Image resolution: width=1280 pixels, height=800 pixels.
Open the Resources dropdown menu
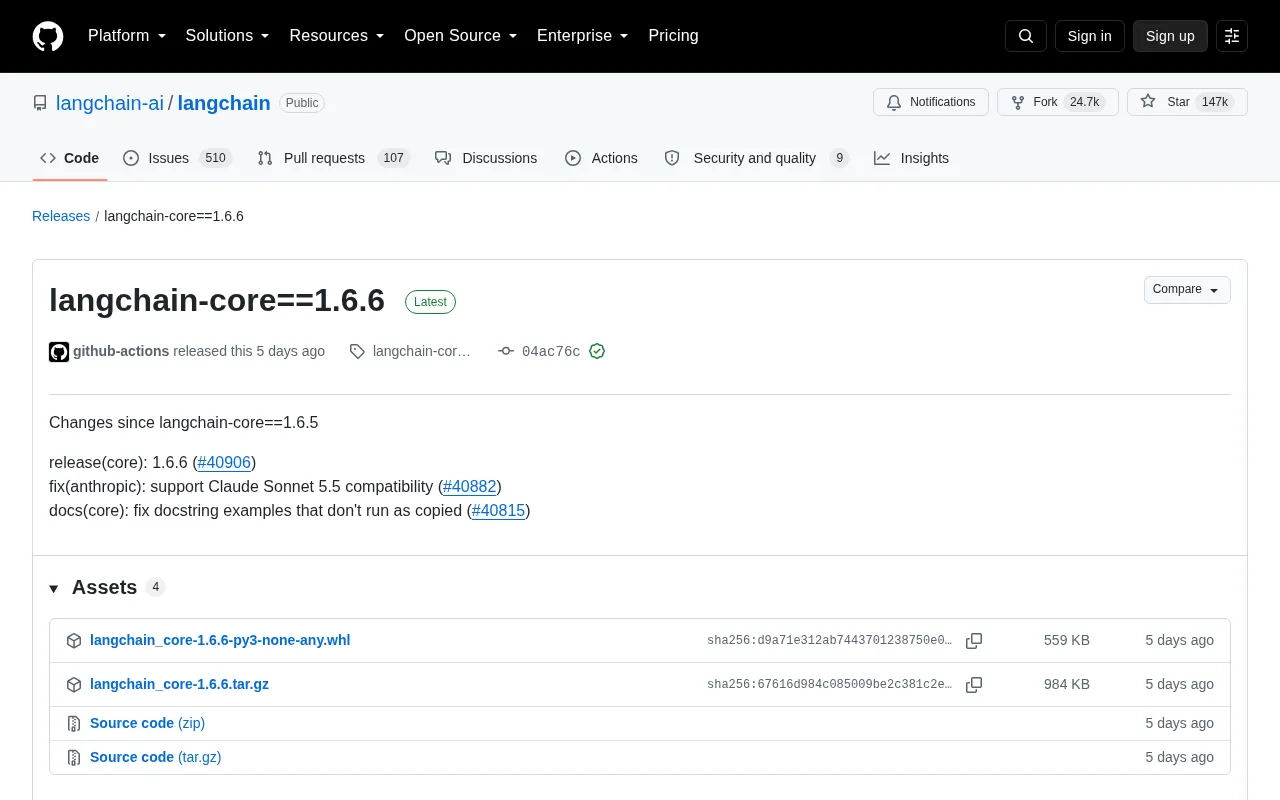pyautogui.click(x=337, y=36)
